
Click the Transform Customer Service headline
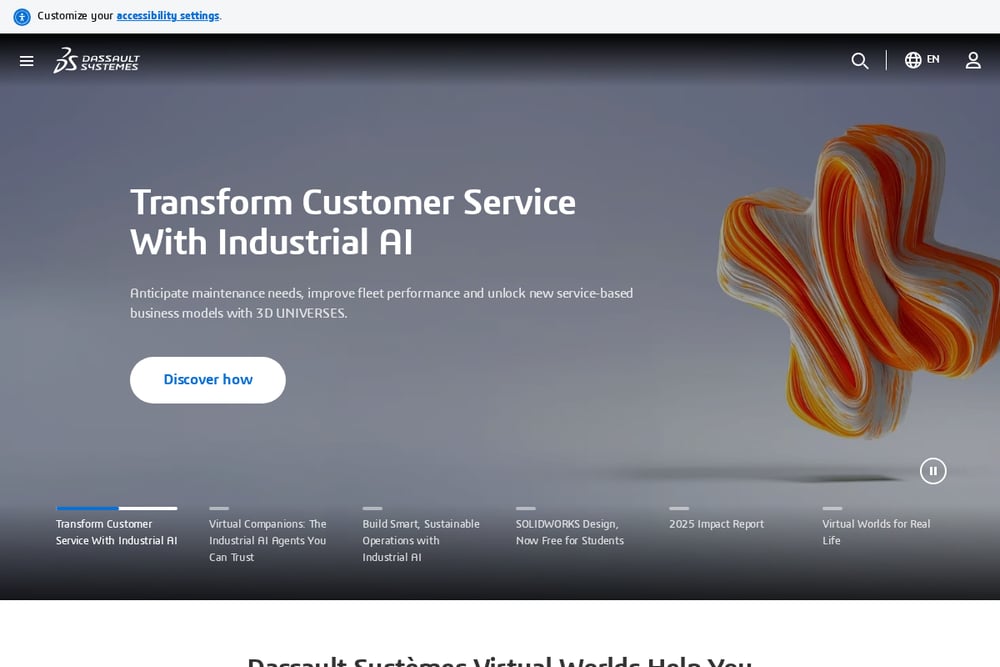pos(353,222)
